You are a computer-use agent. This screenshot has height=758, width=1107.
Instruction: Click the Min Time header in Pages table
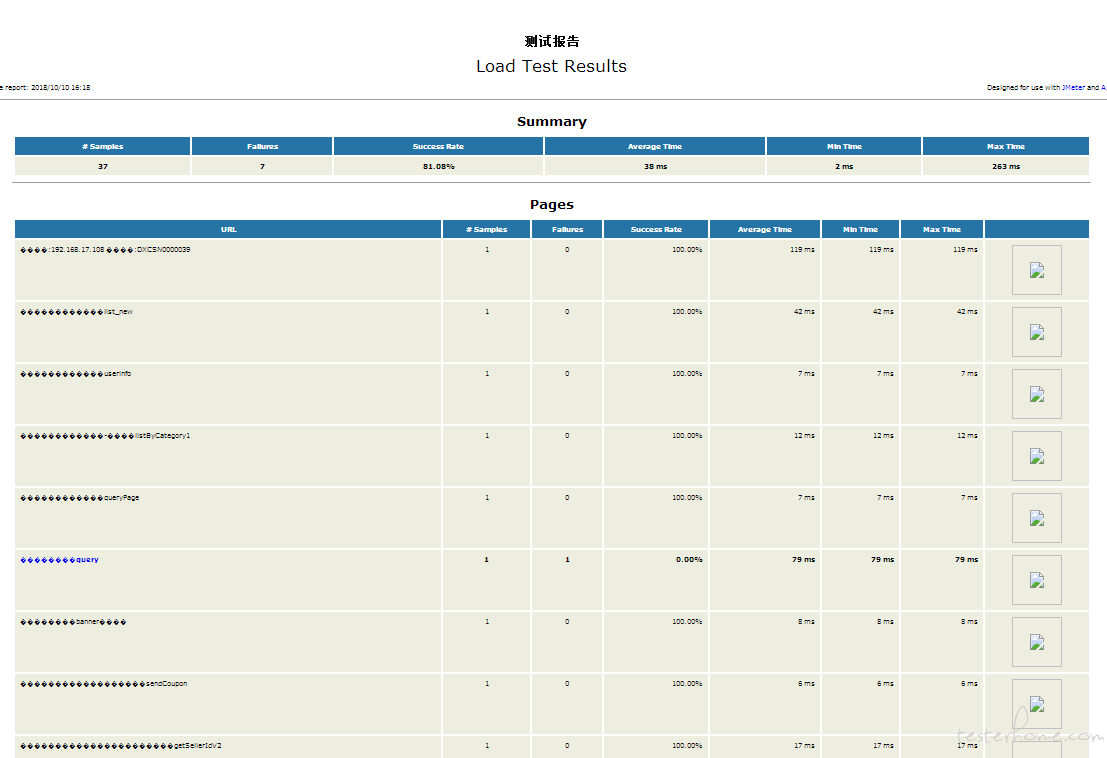(860, 229)
